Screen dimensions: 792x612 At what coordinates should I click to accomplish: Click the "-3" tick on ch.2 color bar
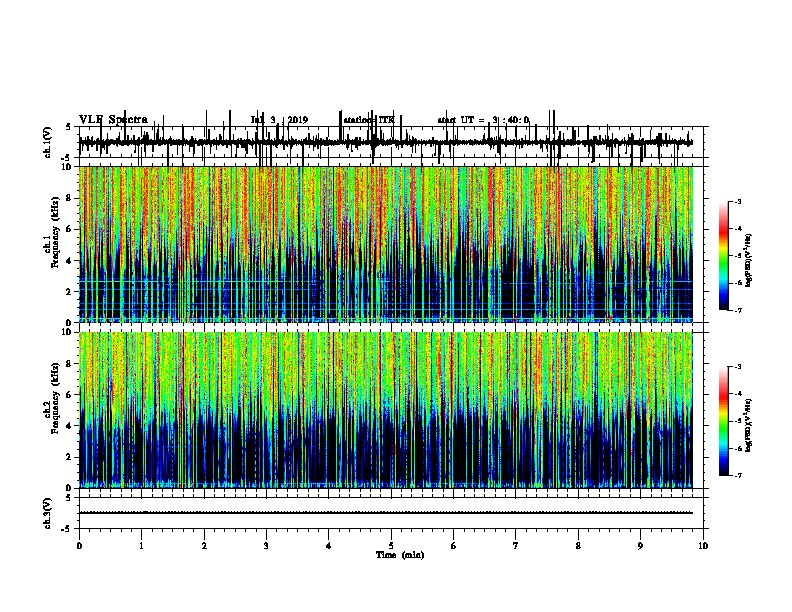(x=737, y=367)
